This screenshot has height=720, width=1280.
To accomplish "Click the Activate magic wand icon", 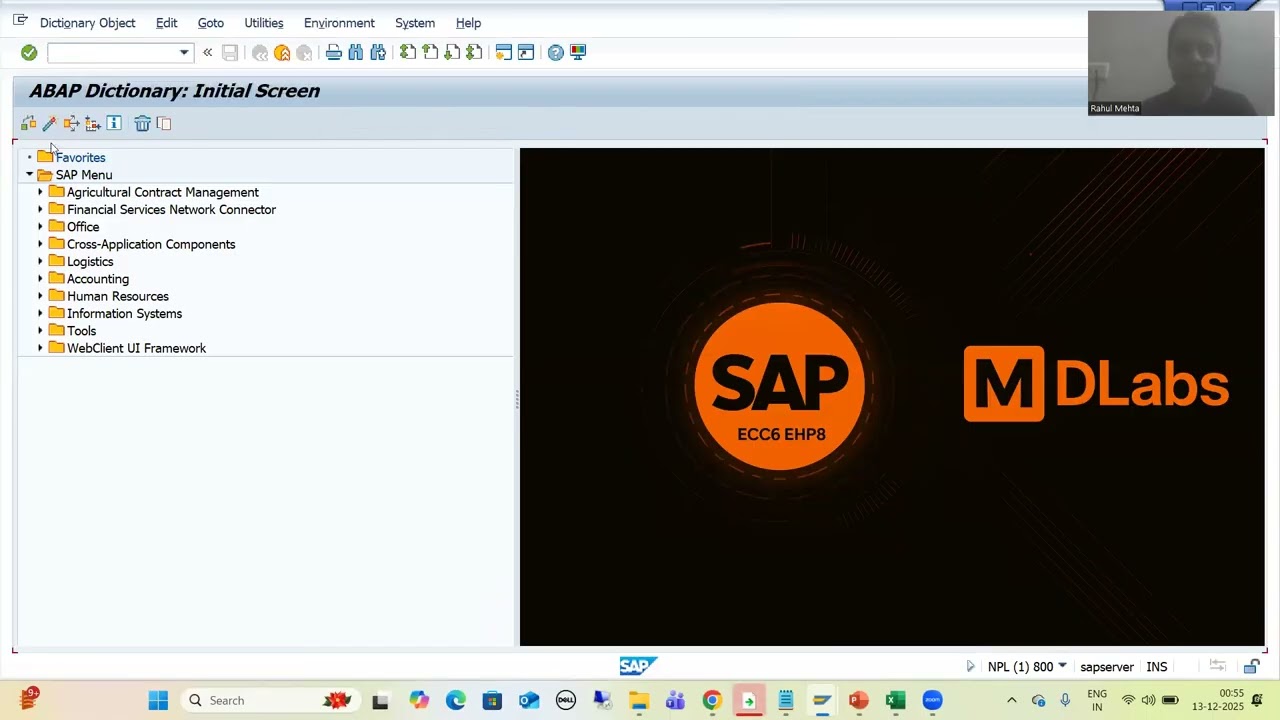I will click(x=49, y=123).
